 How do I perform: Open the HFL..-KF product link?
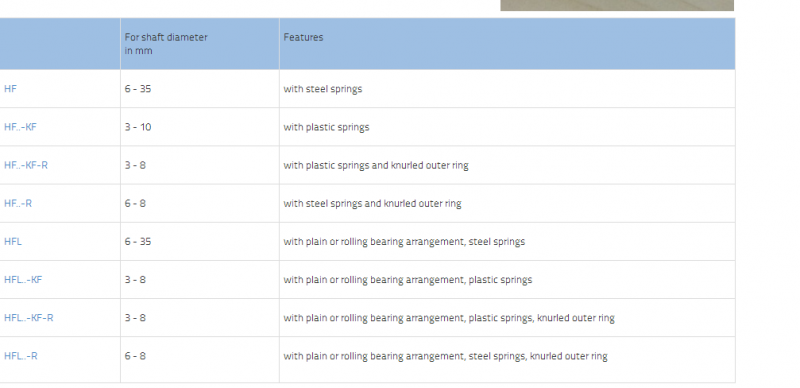point(23,280)
